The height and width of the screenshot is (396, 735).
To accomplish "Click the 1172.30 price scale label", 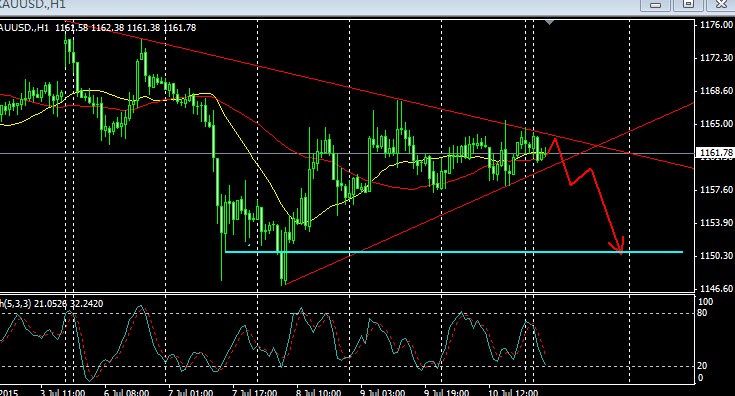I will pos(716,58).
